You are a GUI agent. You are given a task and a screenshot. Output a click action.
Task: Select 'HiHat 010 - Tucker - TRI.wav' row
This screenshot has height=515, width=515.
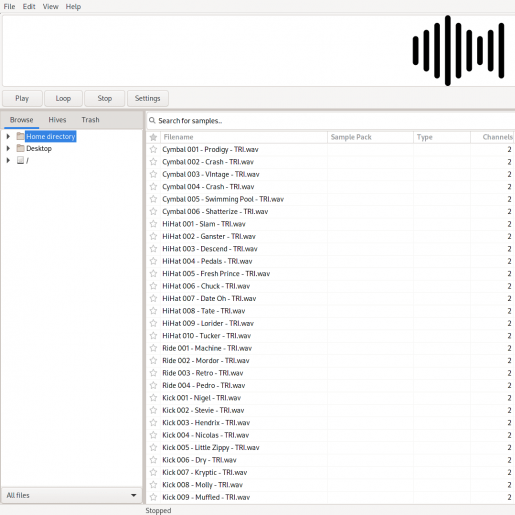[x=331, y=336]
